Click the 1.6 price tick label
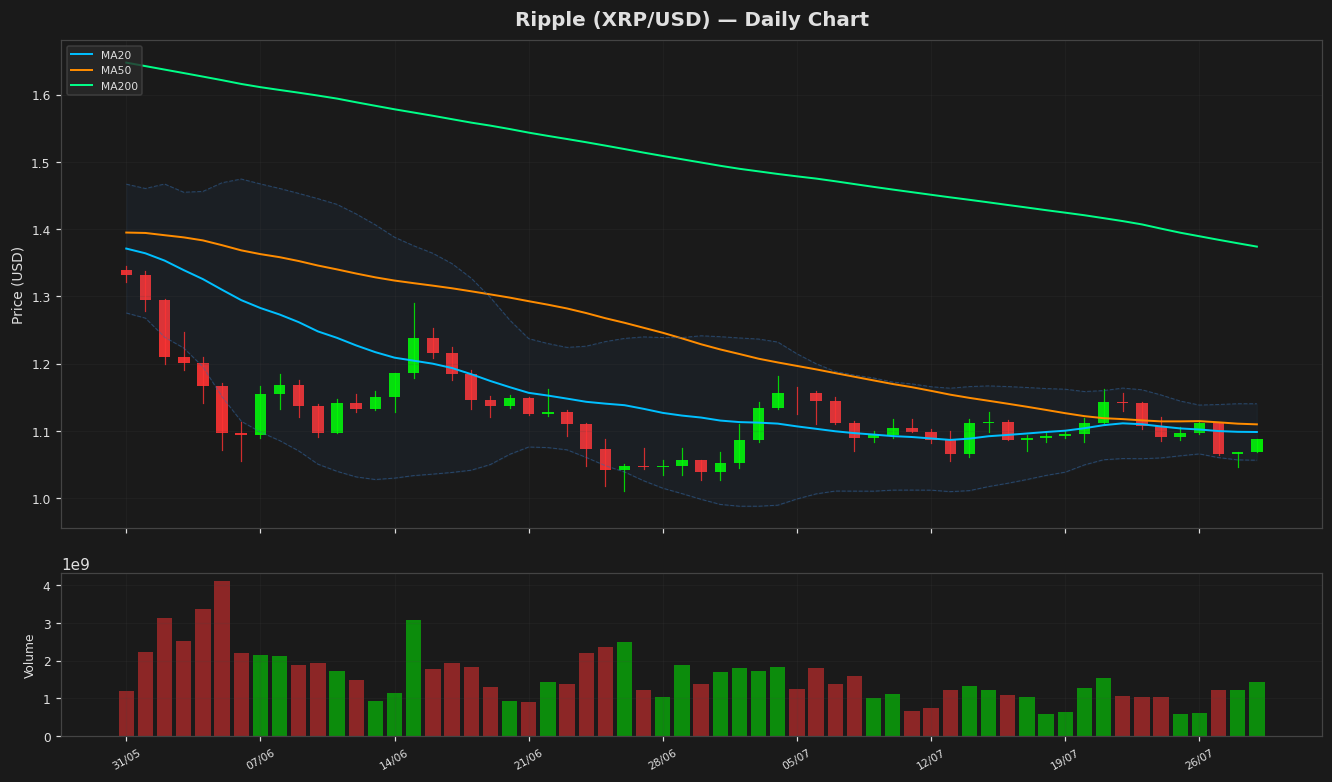The width and height of the screenshot is (1332, 782). coord(41,96)
